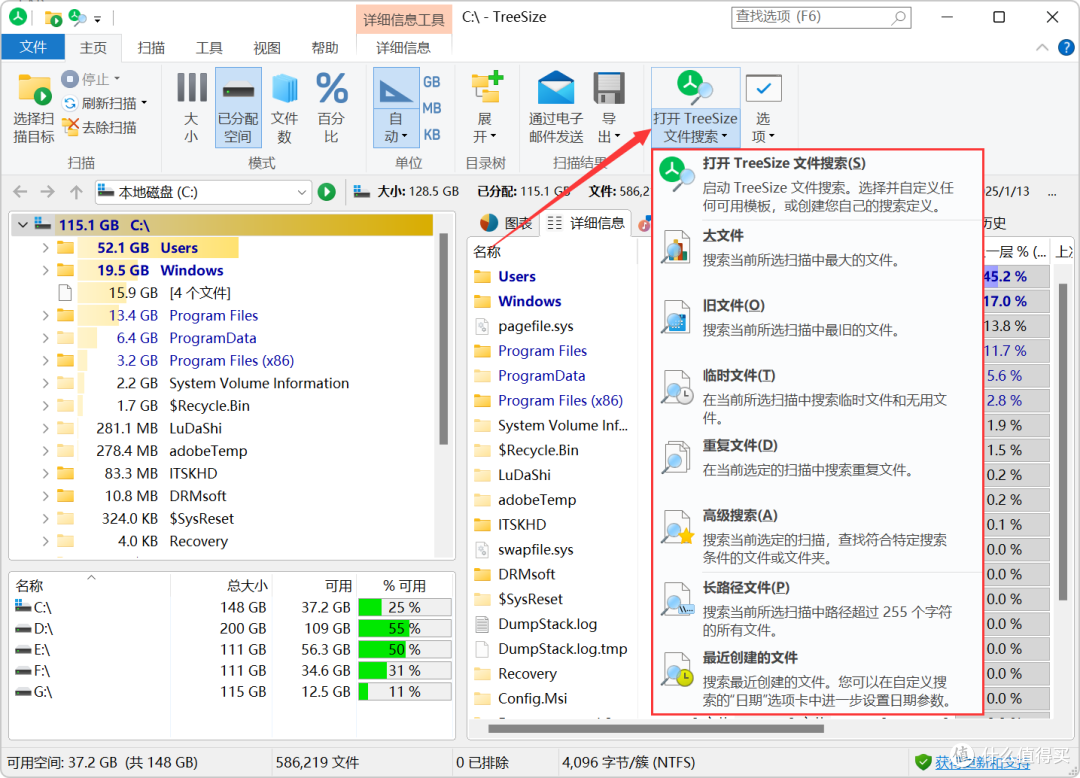
Task: Set the unit to MB
Action: (x=432, y=108)
